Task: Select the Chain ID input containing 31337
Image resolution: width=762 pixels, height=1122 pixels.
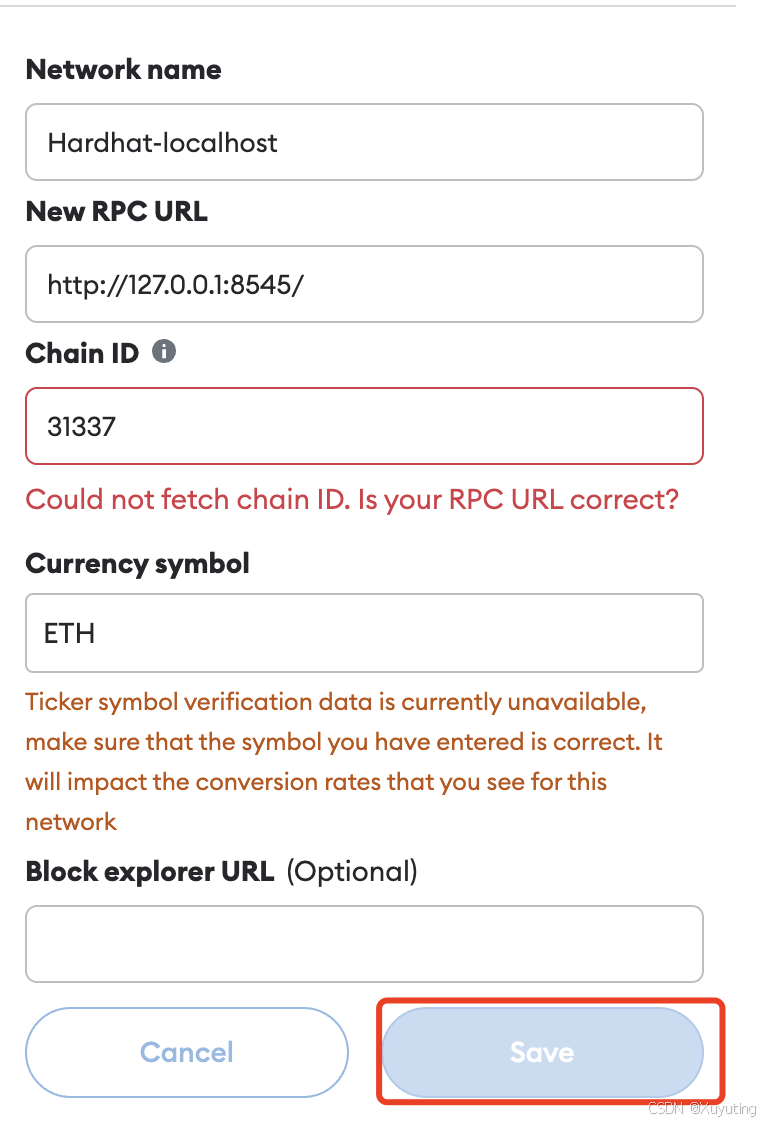Action: coord(364,427)
